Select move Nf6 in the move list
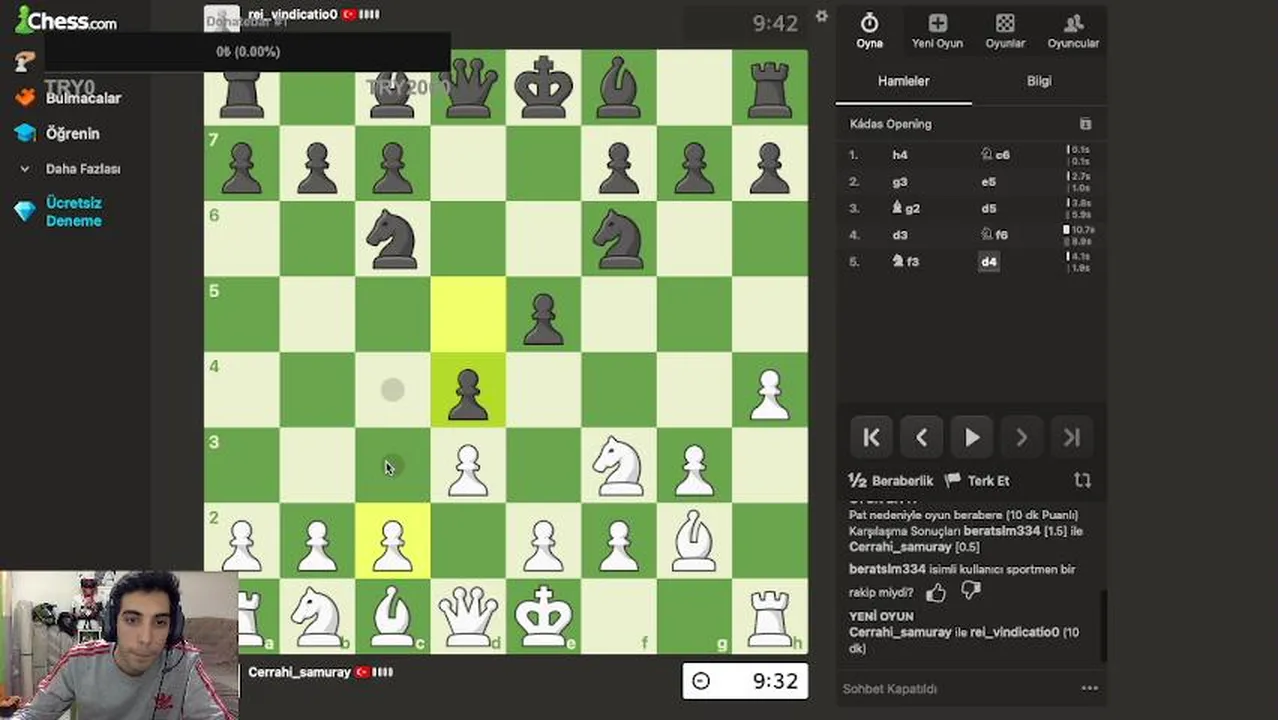Screen dimensions: 1278x720 point(995,235)
